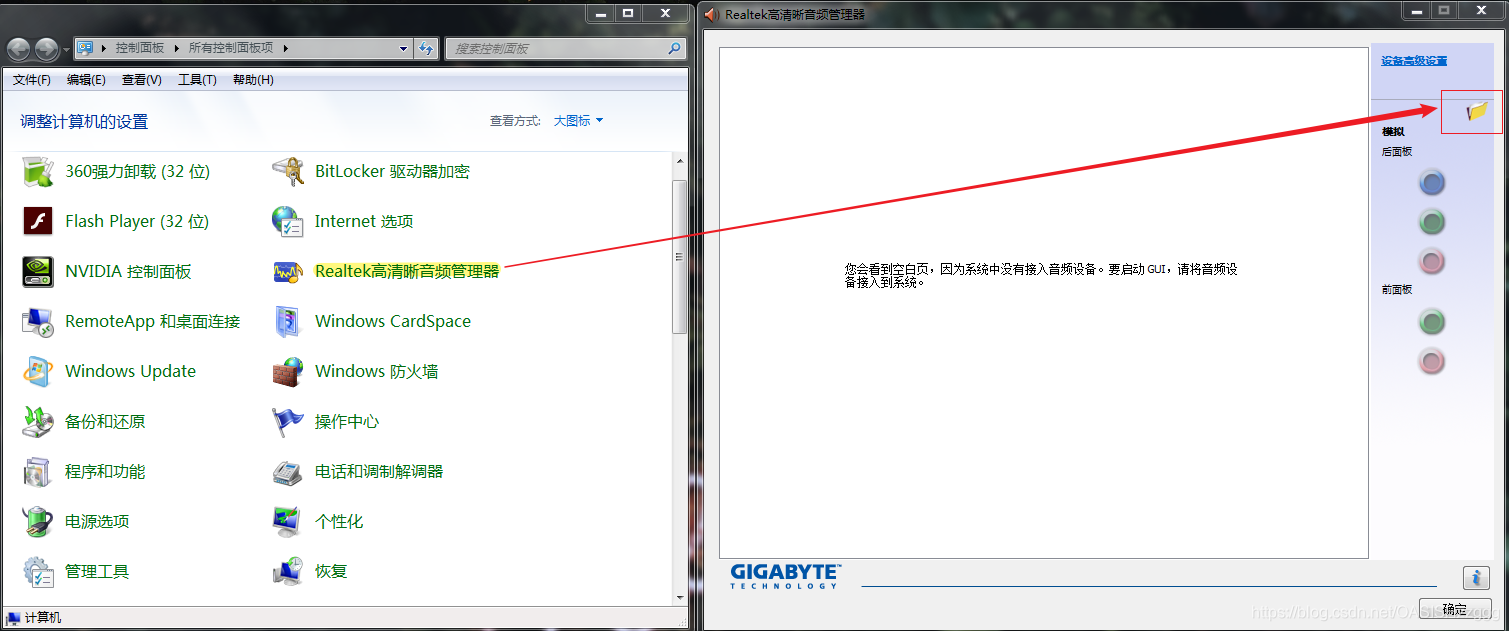Open the 电源选项 battery icon
The width and height of the screenshot is (1509, 631).
point(38,521)
